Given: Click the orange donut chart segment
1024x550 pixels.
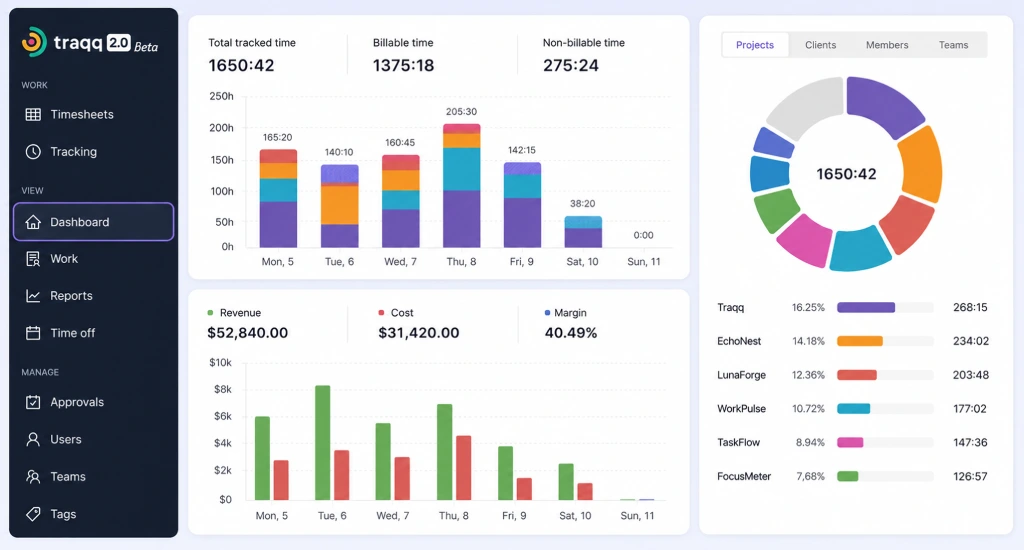Looking at the screenshot, I should (922, 165).
